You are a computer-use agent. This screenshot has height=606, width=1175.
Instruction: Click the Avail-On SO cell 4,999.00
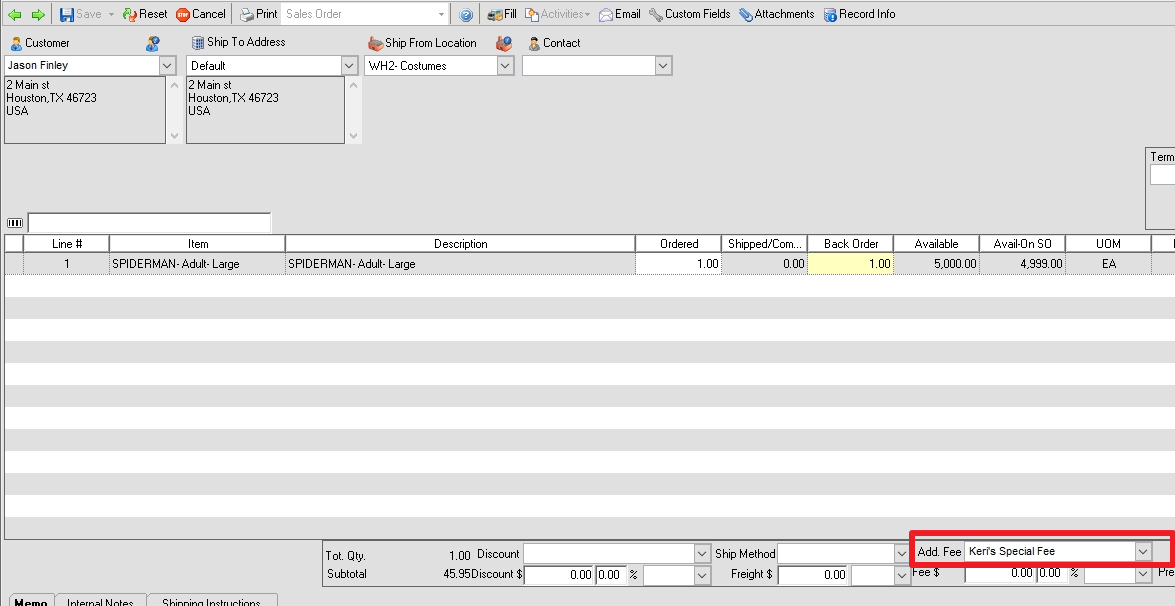(1022, 264)
